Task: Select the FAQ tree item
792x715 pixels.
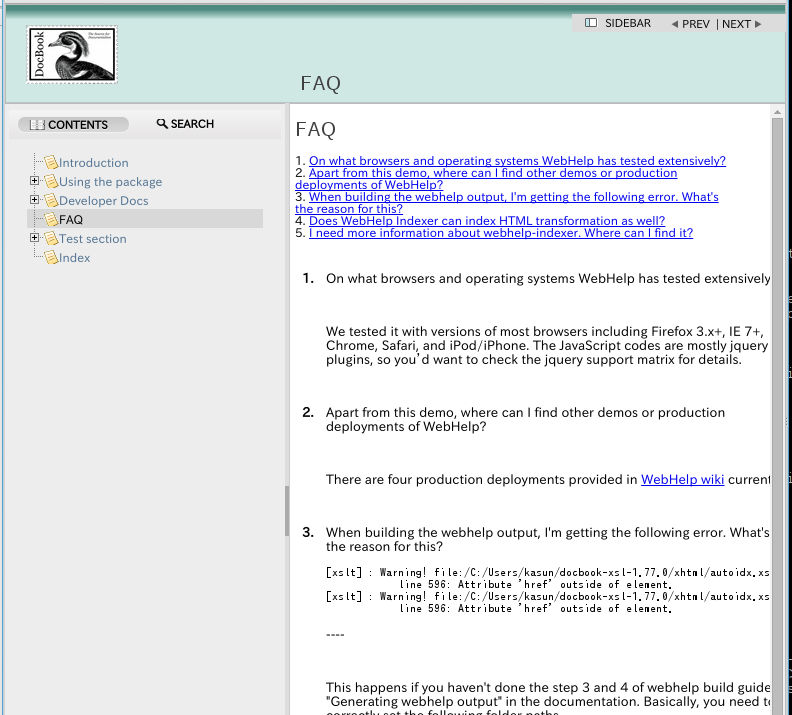Action: tap(71, 220)
